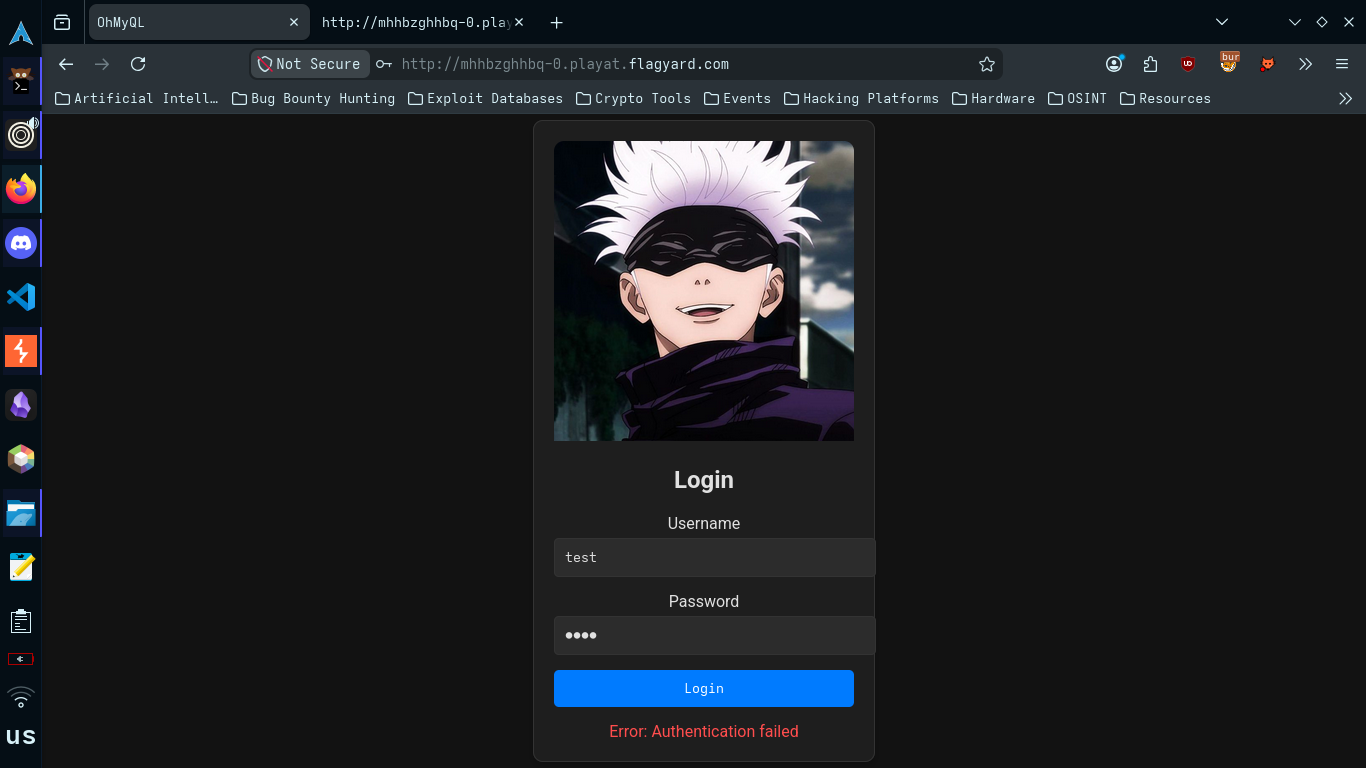The width and height of the screenshot is (1366, 768).
Task: Expand Exploit Databases bookmark folder
Action: point(486,98)
